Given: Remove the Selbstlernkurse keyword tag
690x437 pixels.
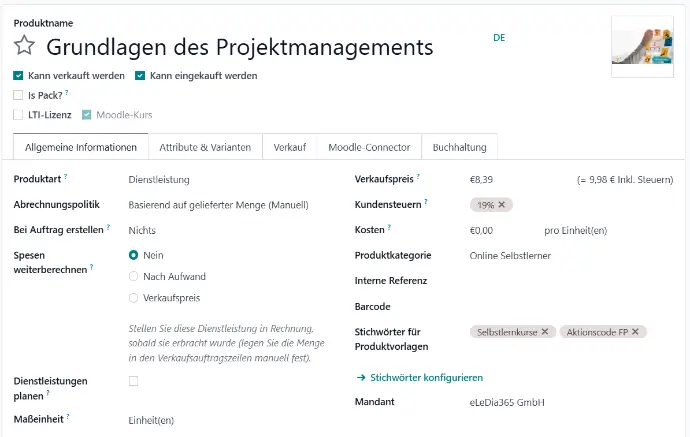Looking at the screenshot, I should point(545,332).
